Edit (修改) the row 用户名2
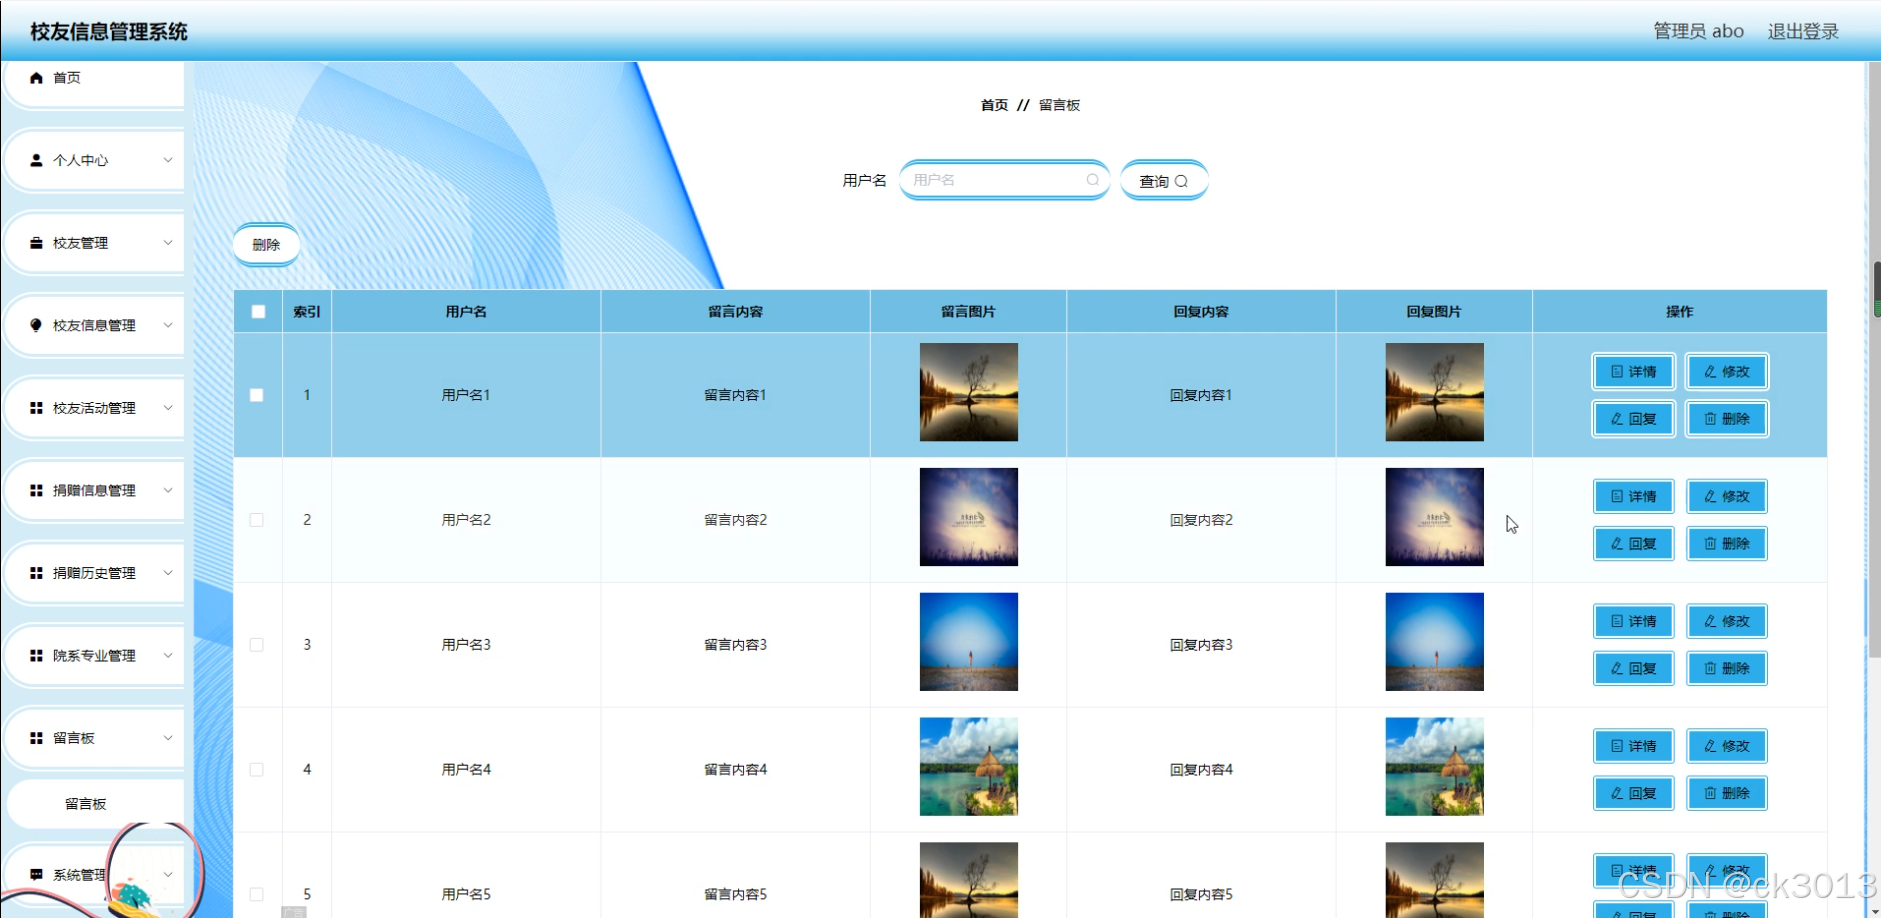Image resolution: width=1881 pixels, height=918 pixels. (1727, 497)
